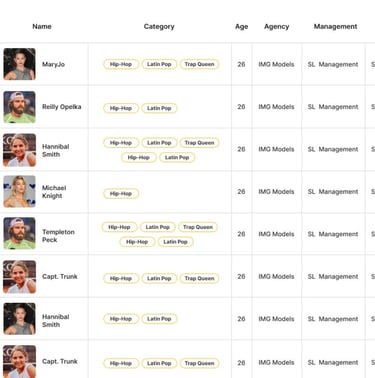Viewport: 375px width, 378px height.
Task: Sort by the Age column header
Action: (x=241, y=26)
